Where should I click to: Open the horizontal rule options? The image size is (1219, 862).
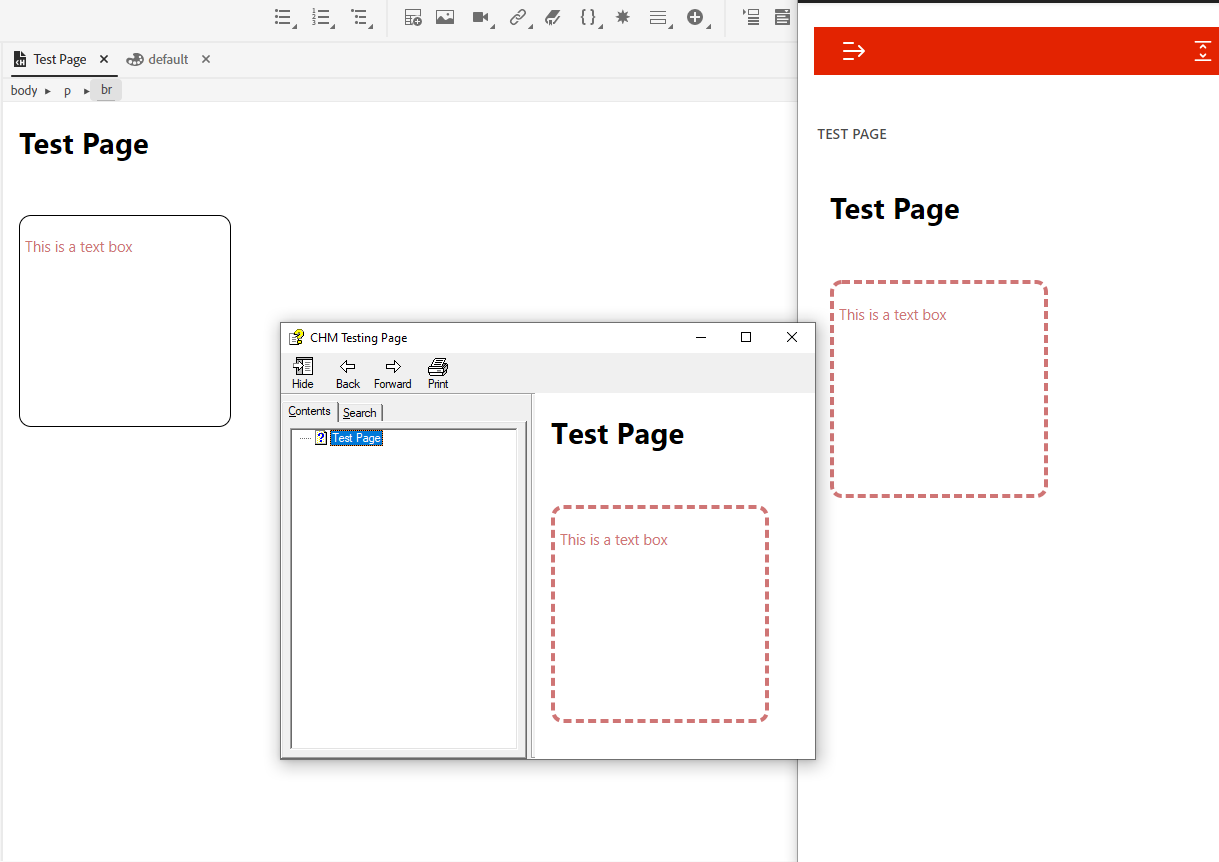coord(658,17)
